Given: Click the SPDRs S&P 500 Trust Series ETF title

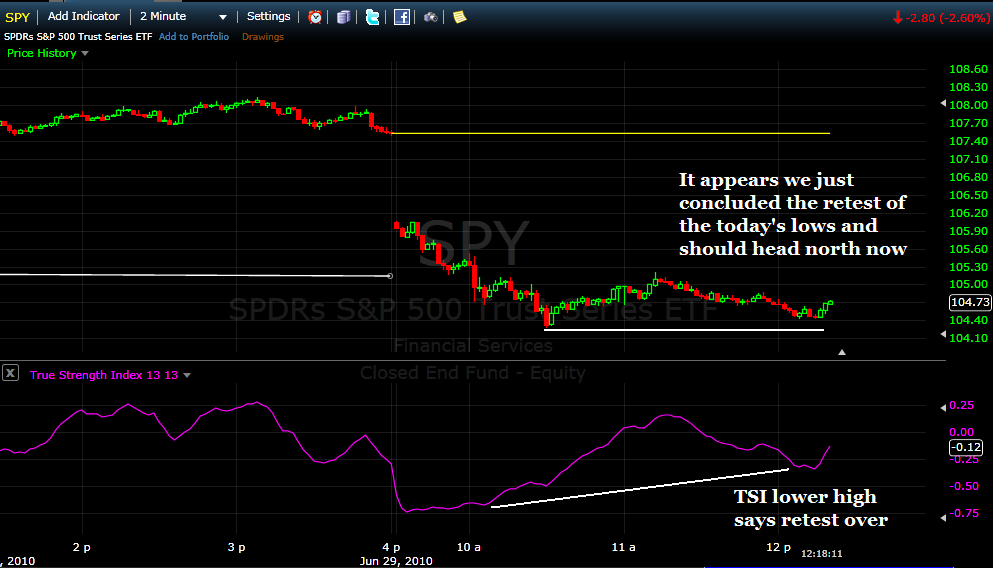Looking at the screenshot, I should (79, 37).
